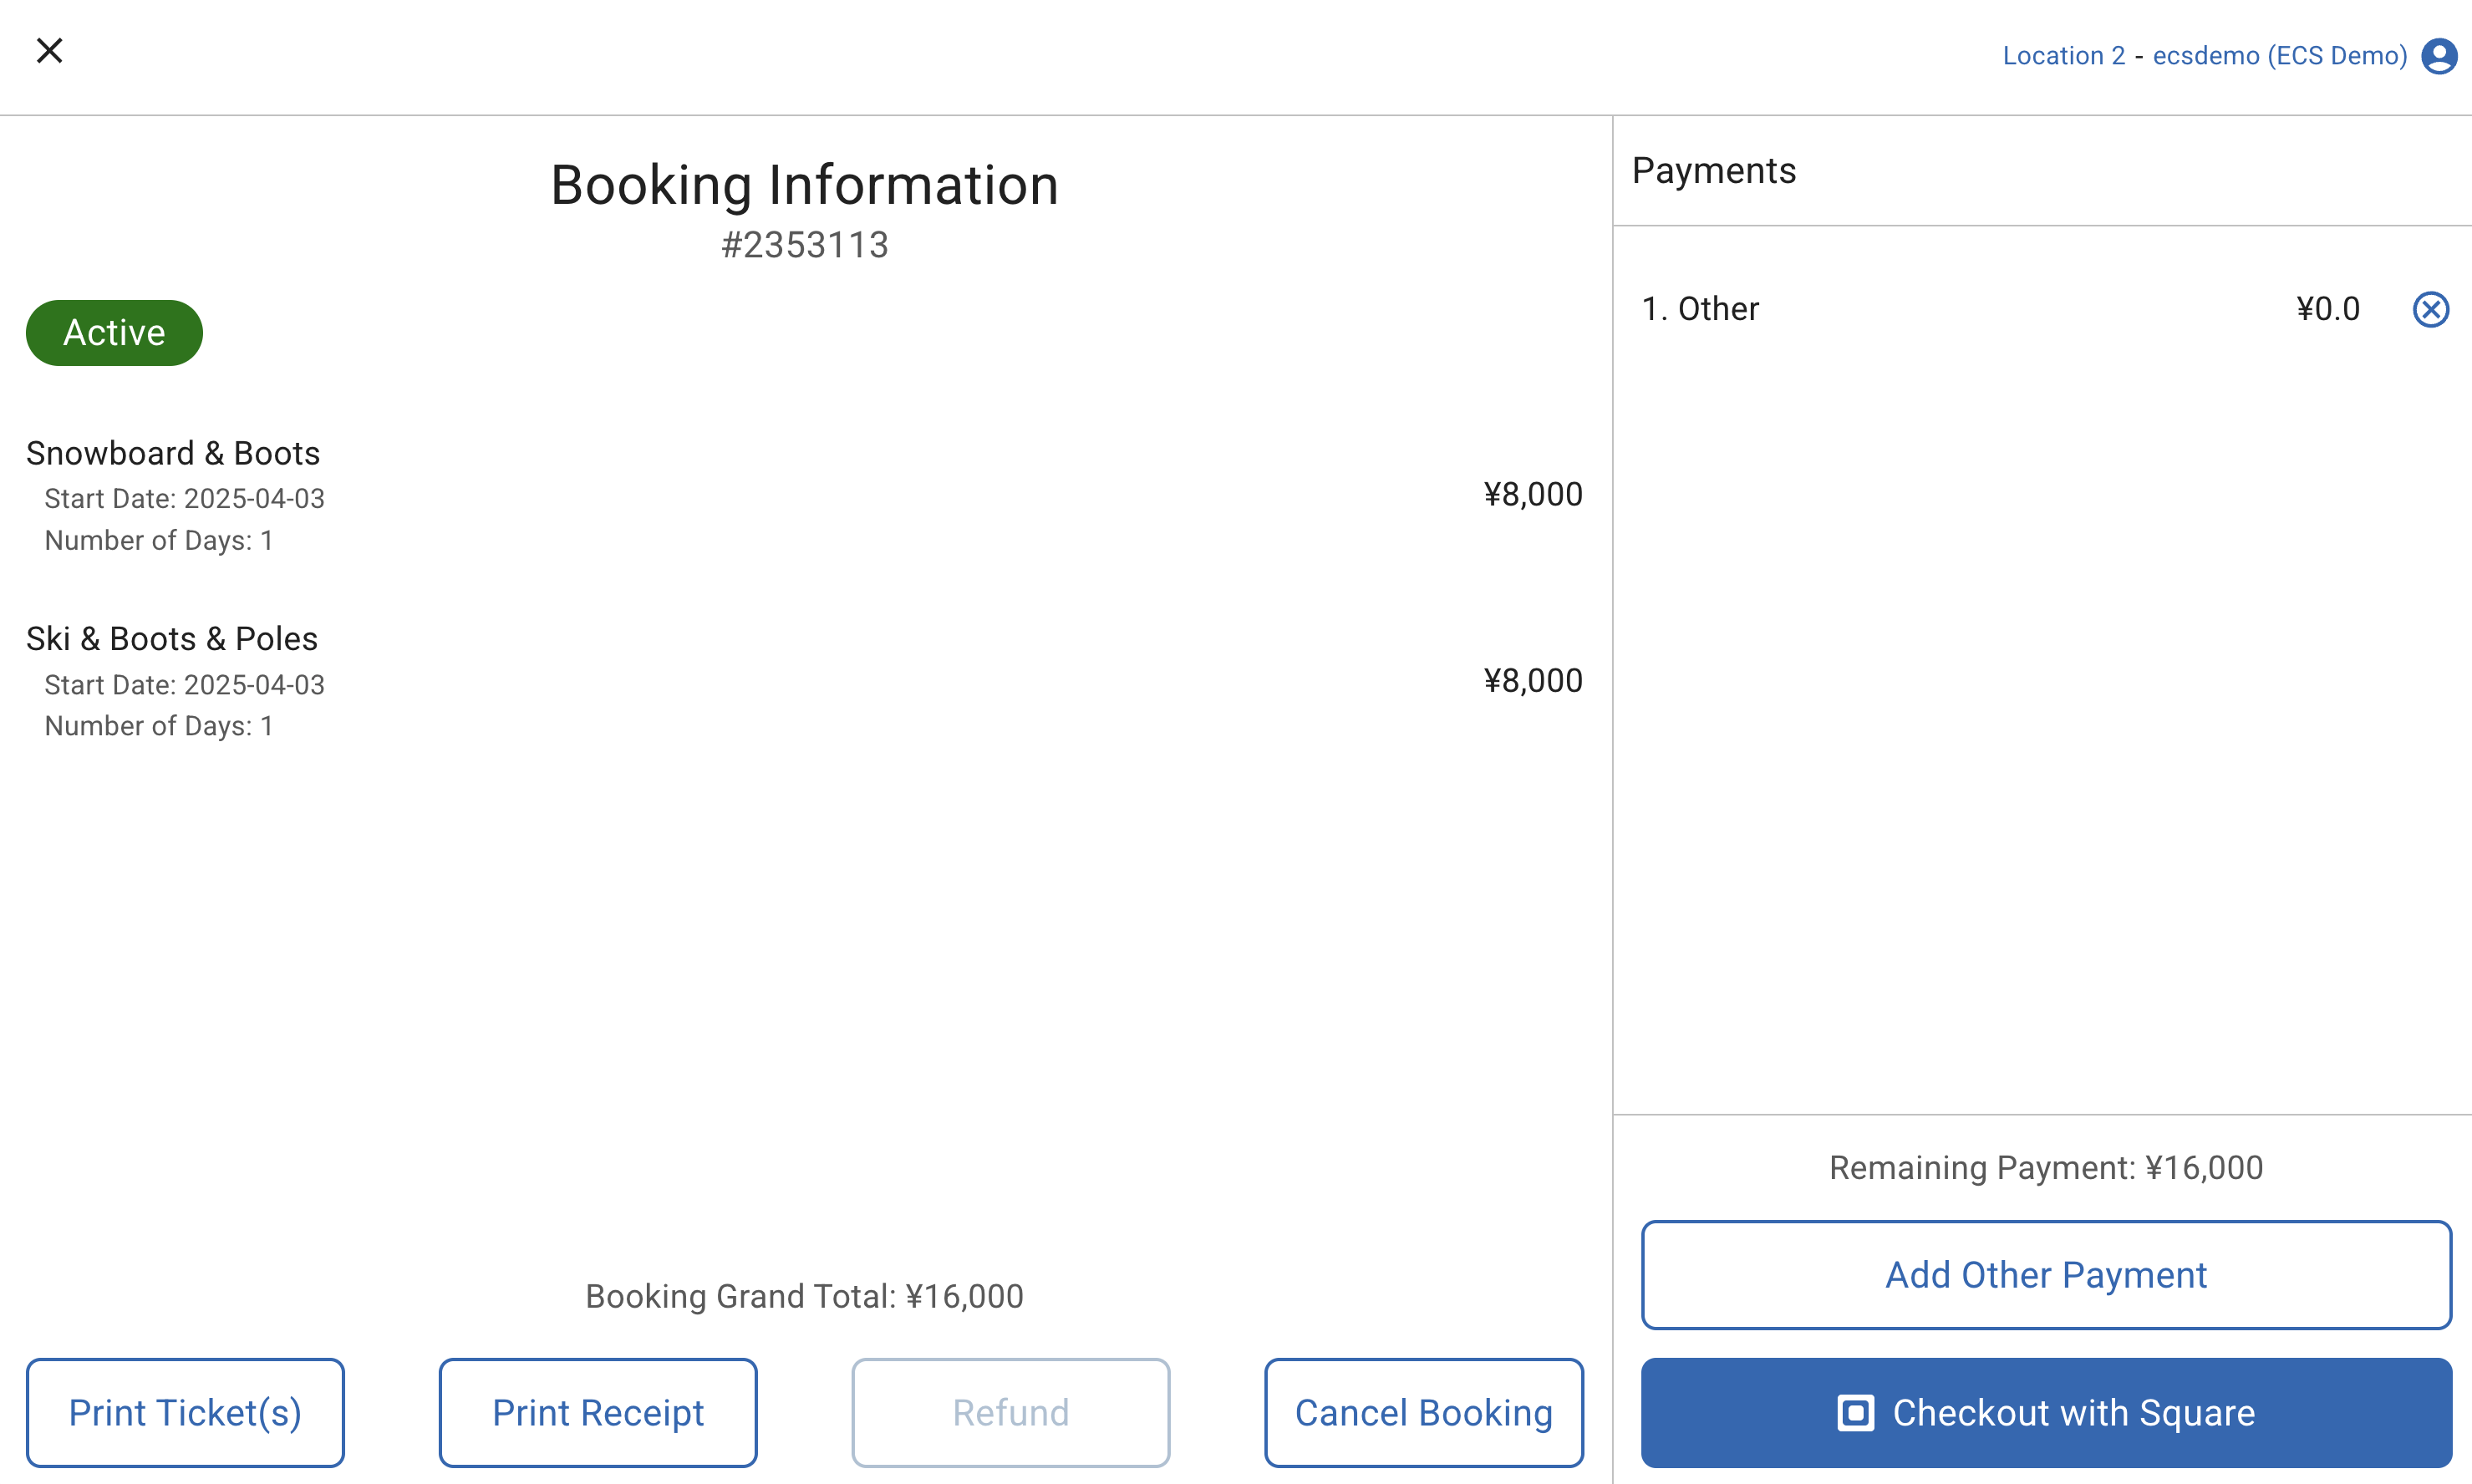The width and height of the screenshot is (2472, 1484).
Task: Click the Refund button
Action: pyautogui.click(x=1010, y=1412)
